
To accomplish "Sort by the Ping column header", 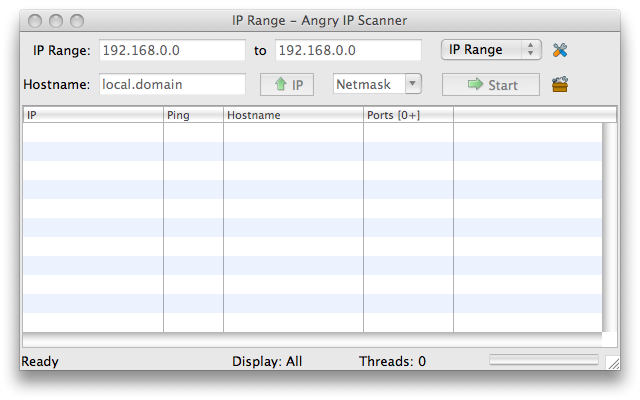I will [x=193, y=115].
